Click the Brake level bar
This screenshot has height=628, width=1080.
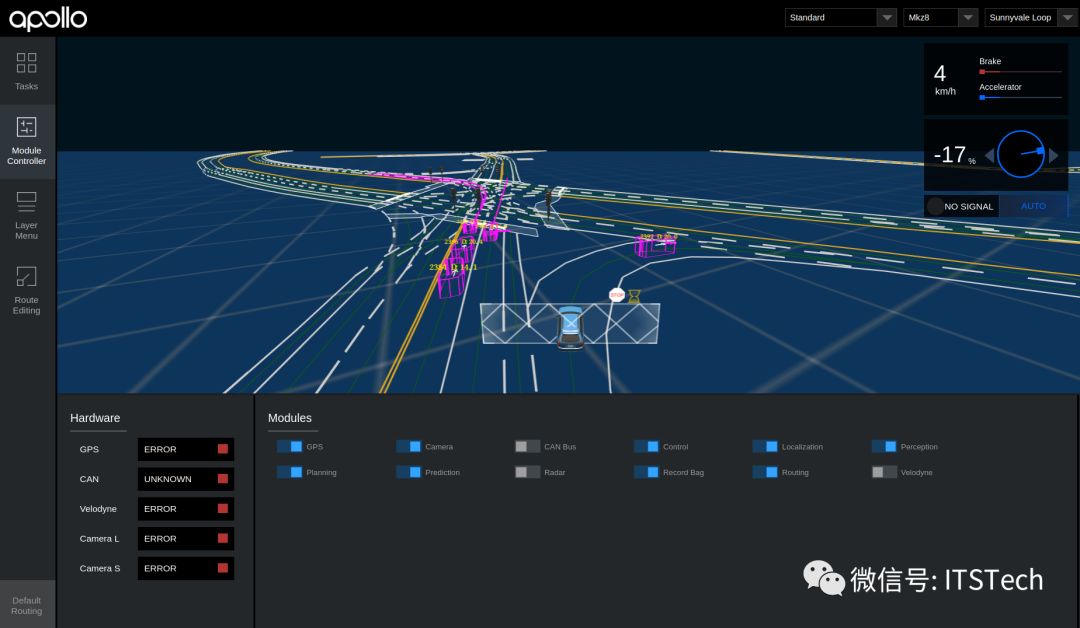(x=1020, y=72)
